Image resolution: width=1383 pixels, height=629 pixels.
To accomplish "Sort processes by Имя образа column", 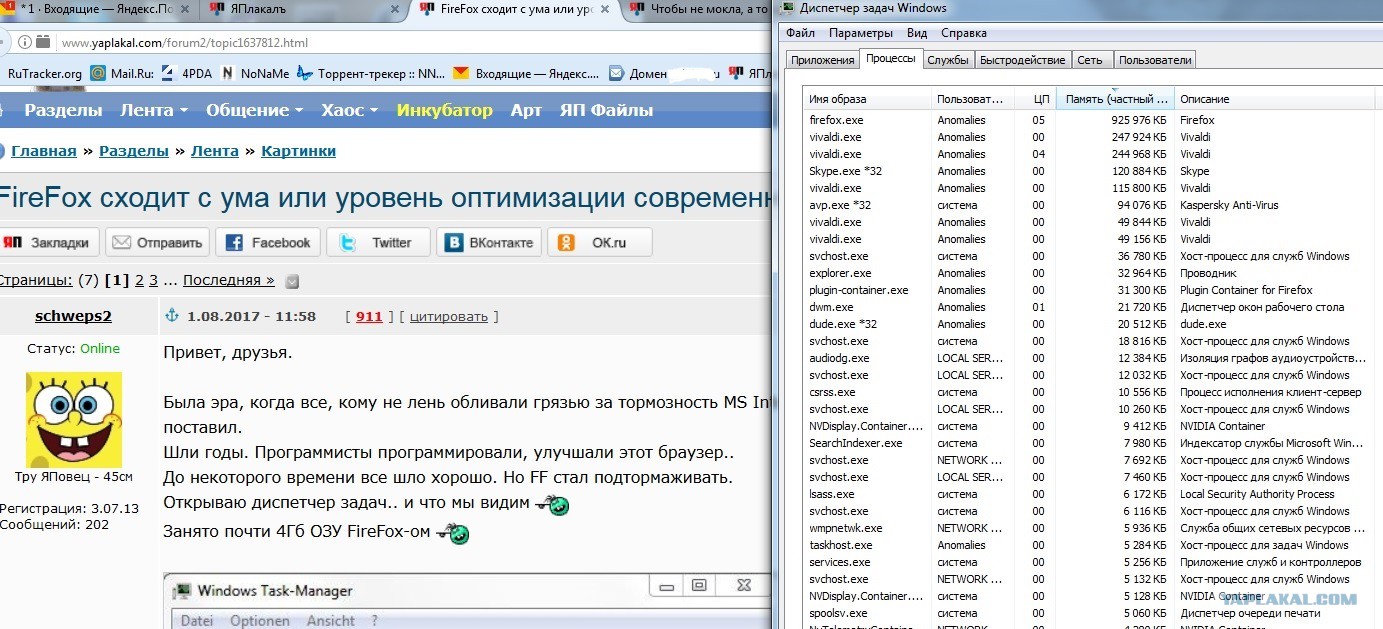I will point(868,99).
